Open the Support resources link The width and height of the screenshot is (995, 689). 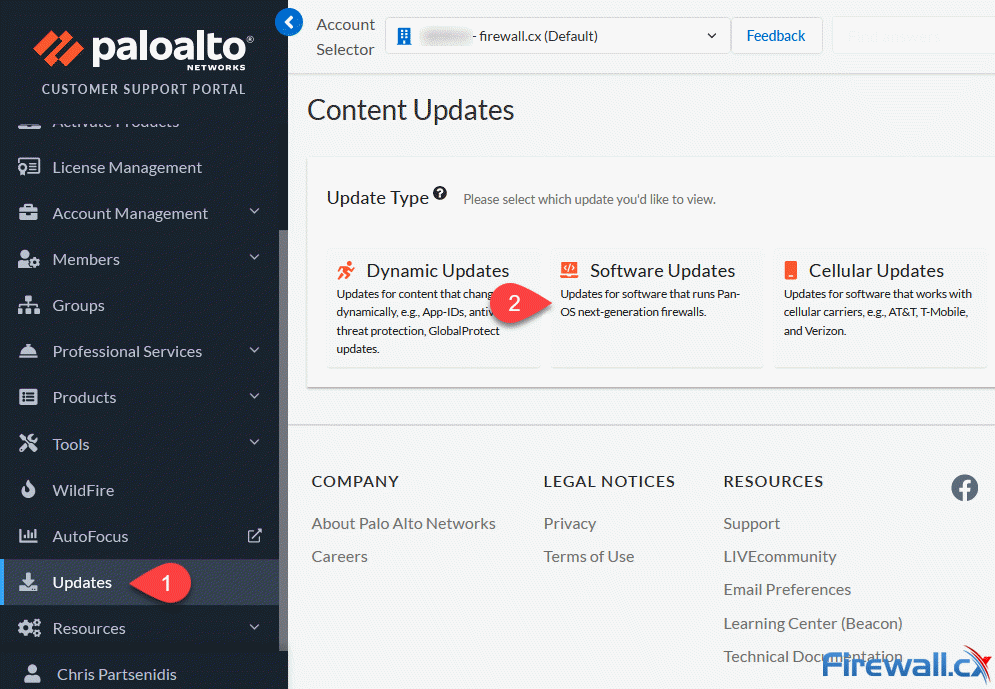click(751, 524)
